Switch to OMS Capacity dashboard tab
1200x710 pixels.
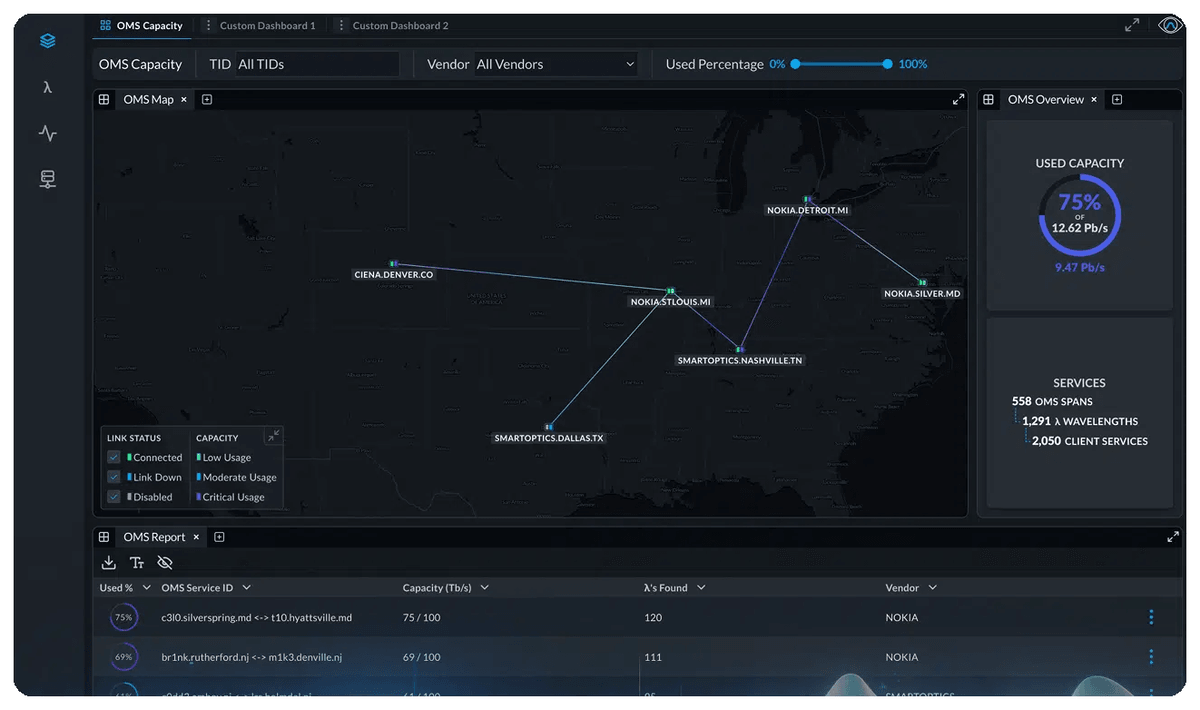pyautogui.click(x=142, y=25)
